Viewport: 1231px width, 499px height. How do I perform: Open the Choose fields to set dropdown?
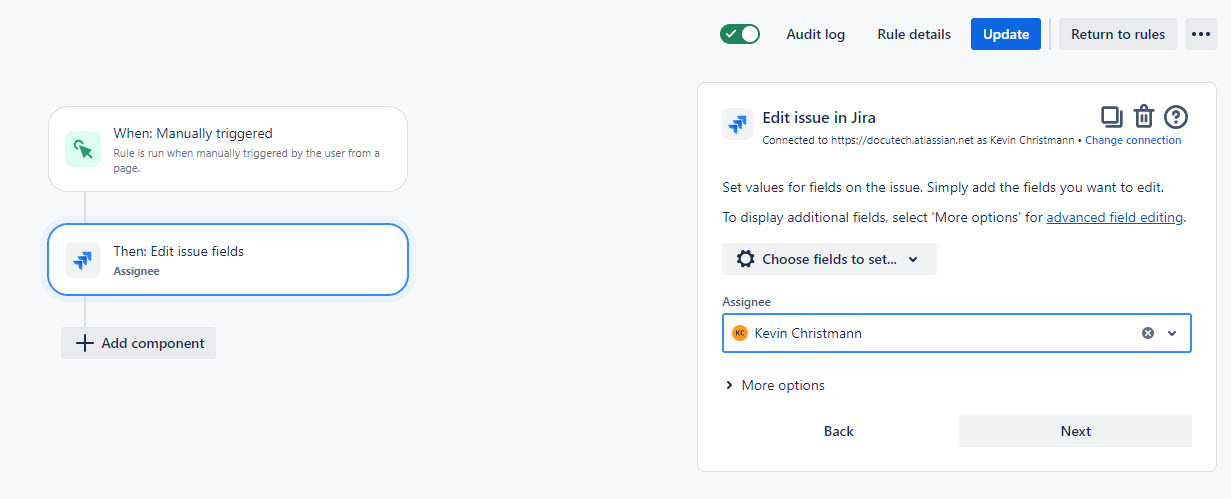coord(829,259)
